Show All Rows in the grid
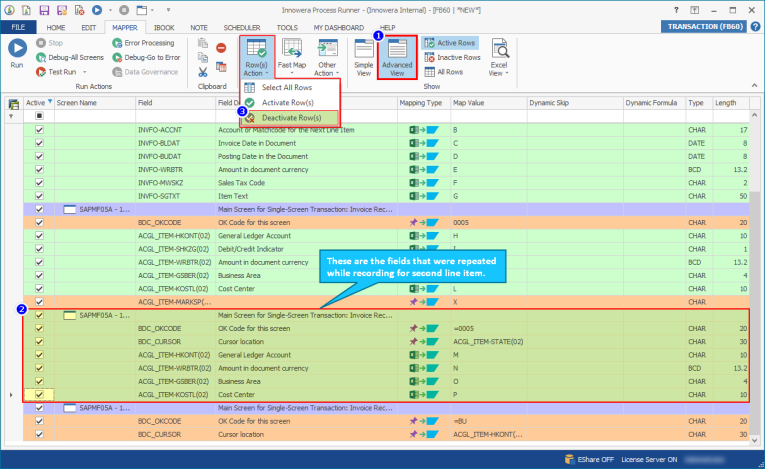Viewport: 765px width, 469px height. tap(449, 72)
